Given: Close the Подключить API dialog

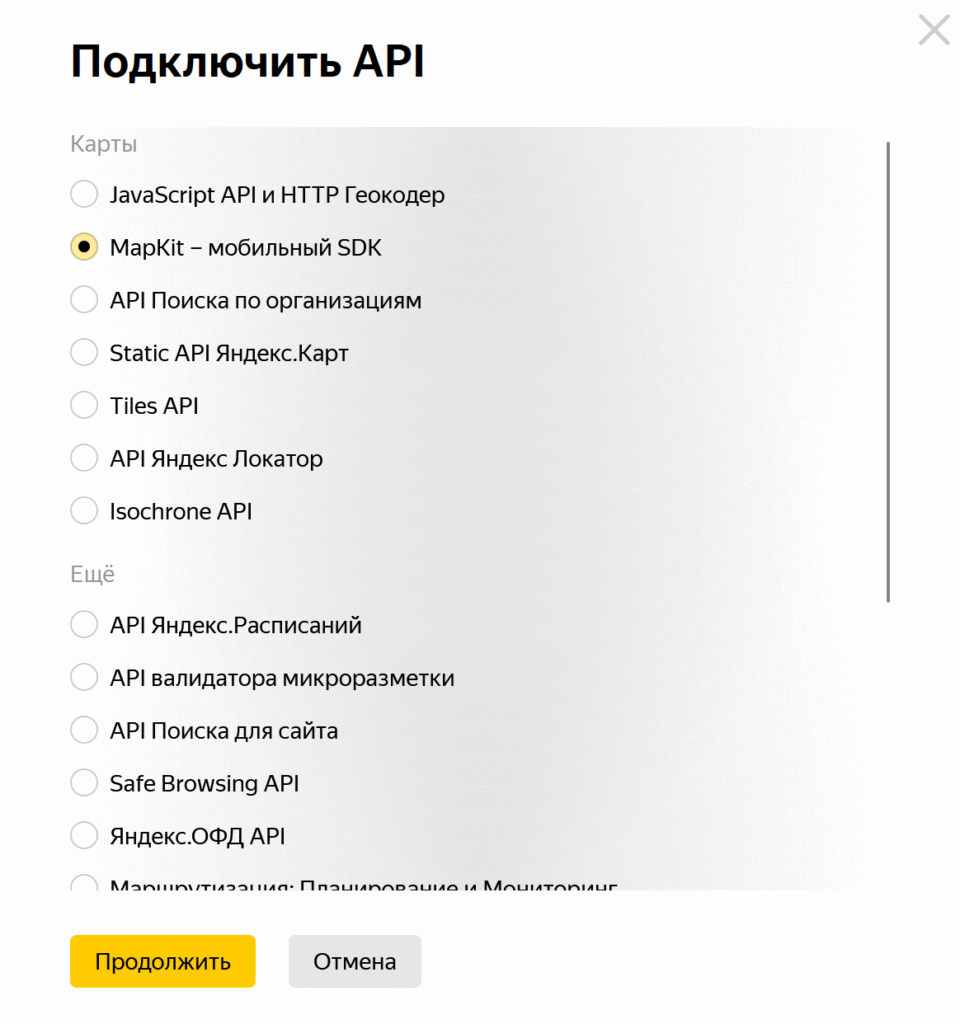Looking at the screenshot, I should (933, 30).
